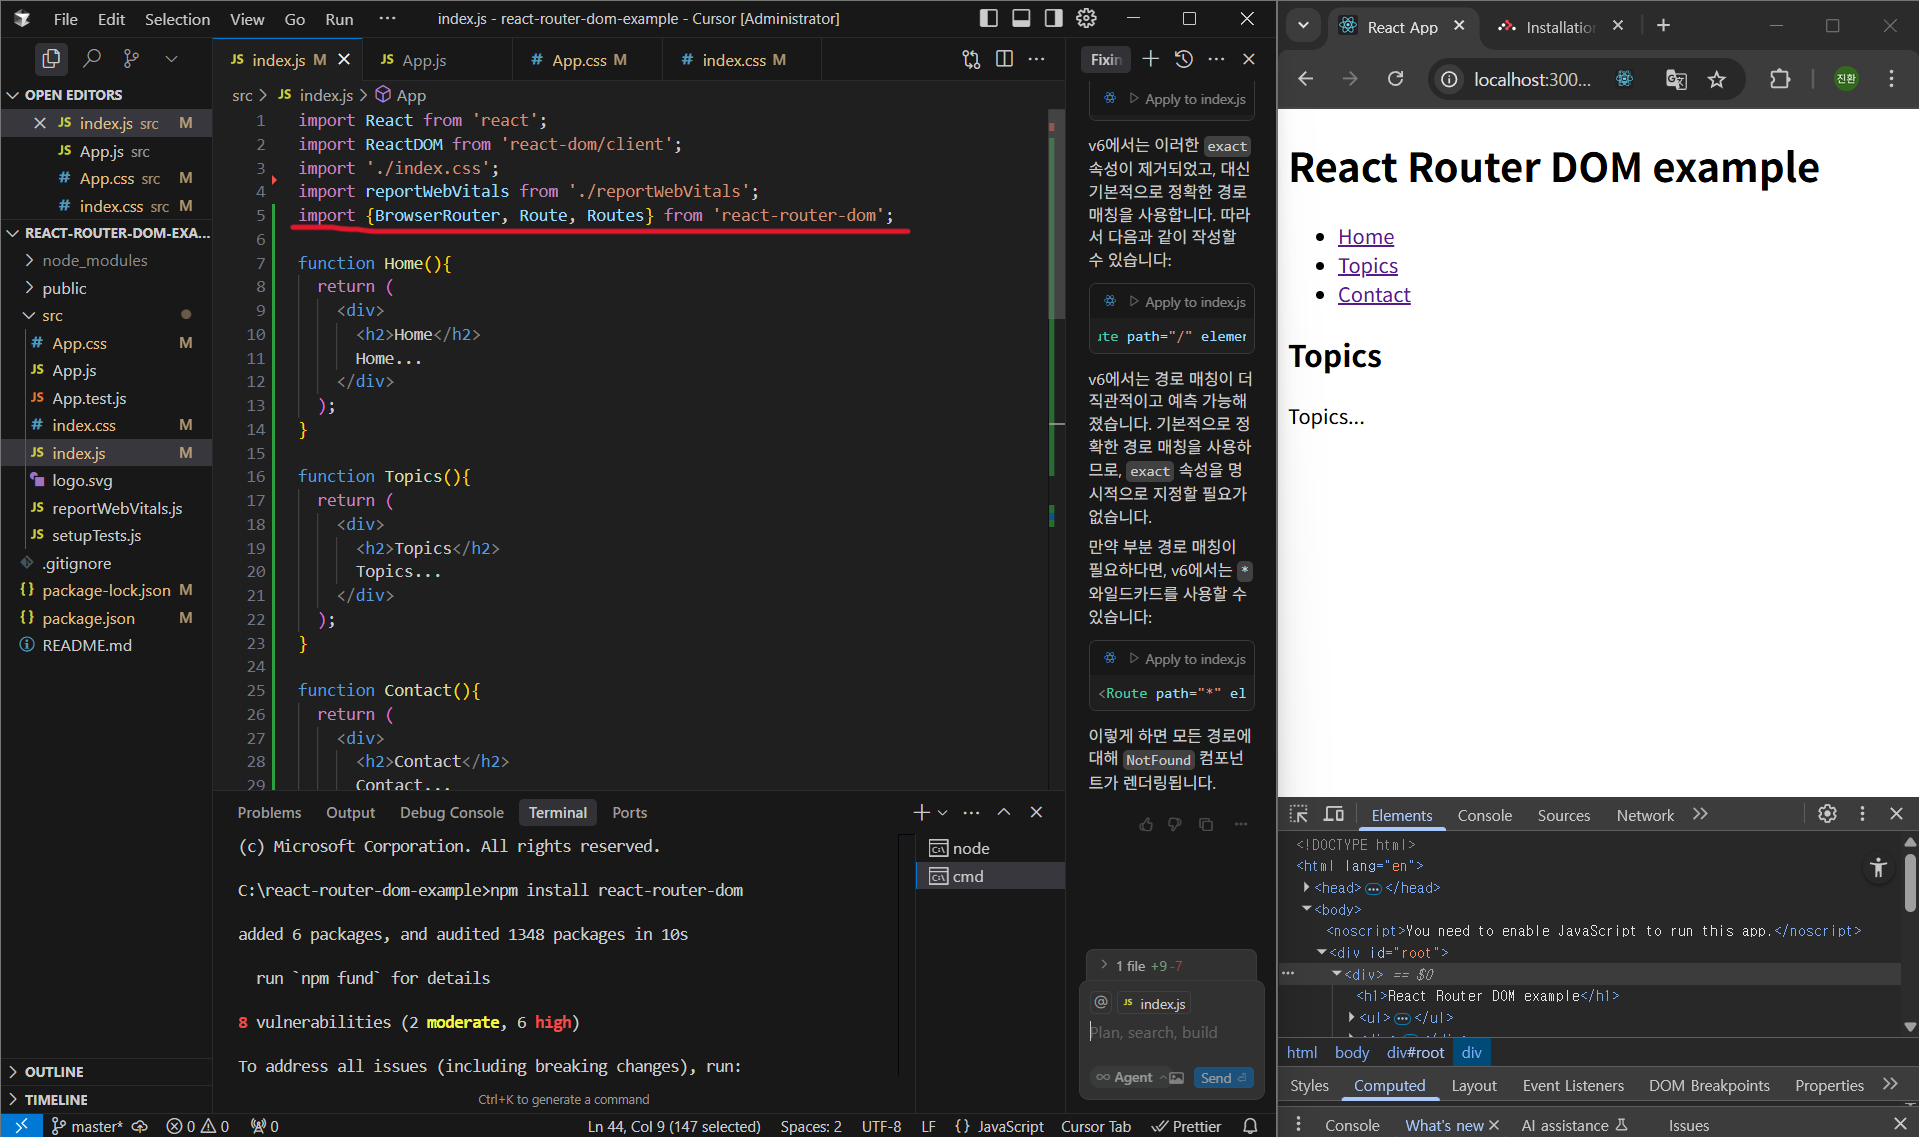Open the compare changes editor icon
The height and width of the screenshot is (1137, 1919).
971,59
